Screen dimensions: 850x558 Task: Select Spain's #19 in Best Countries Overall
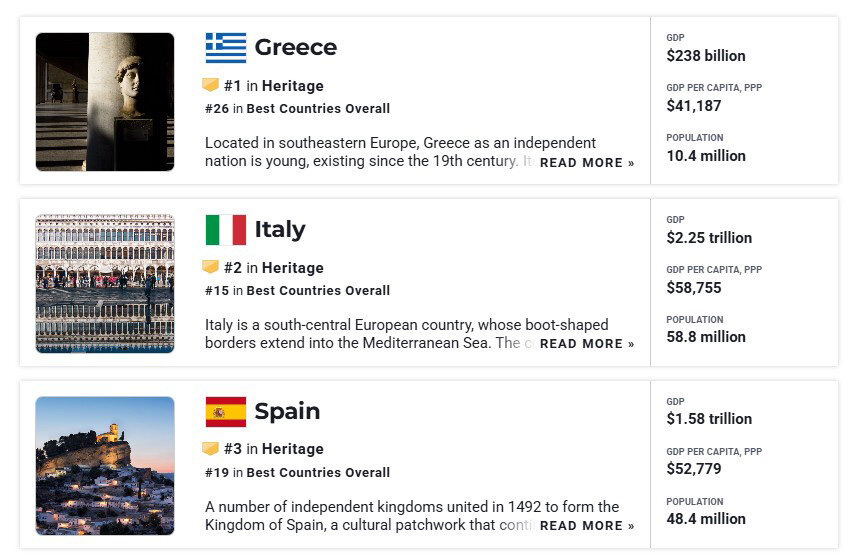(298, 472)
